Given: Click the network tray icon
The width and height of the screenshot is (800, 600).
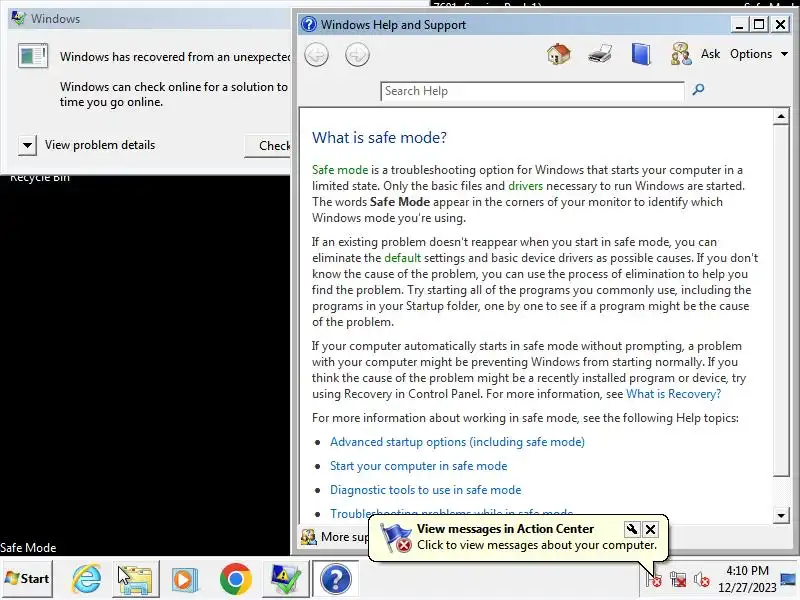Looking at the screenshot, I should (678, 580).
